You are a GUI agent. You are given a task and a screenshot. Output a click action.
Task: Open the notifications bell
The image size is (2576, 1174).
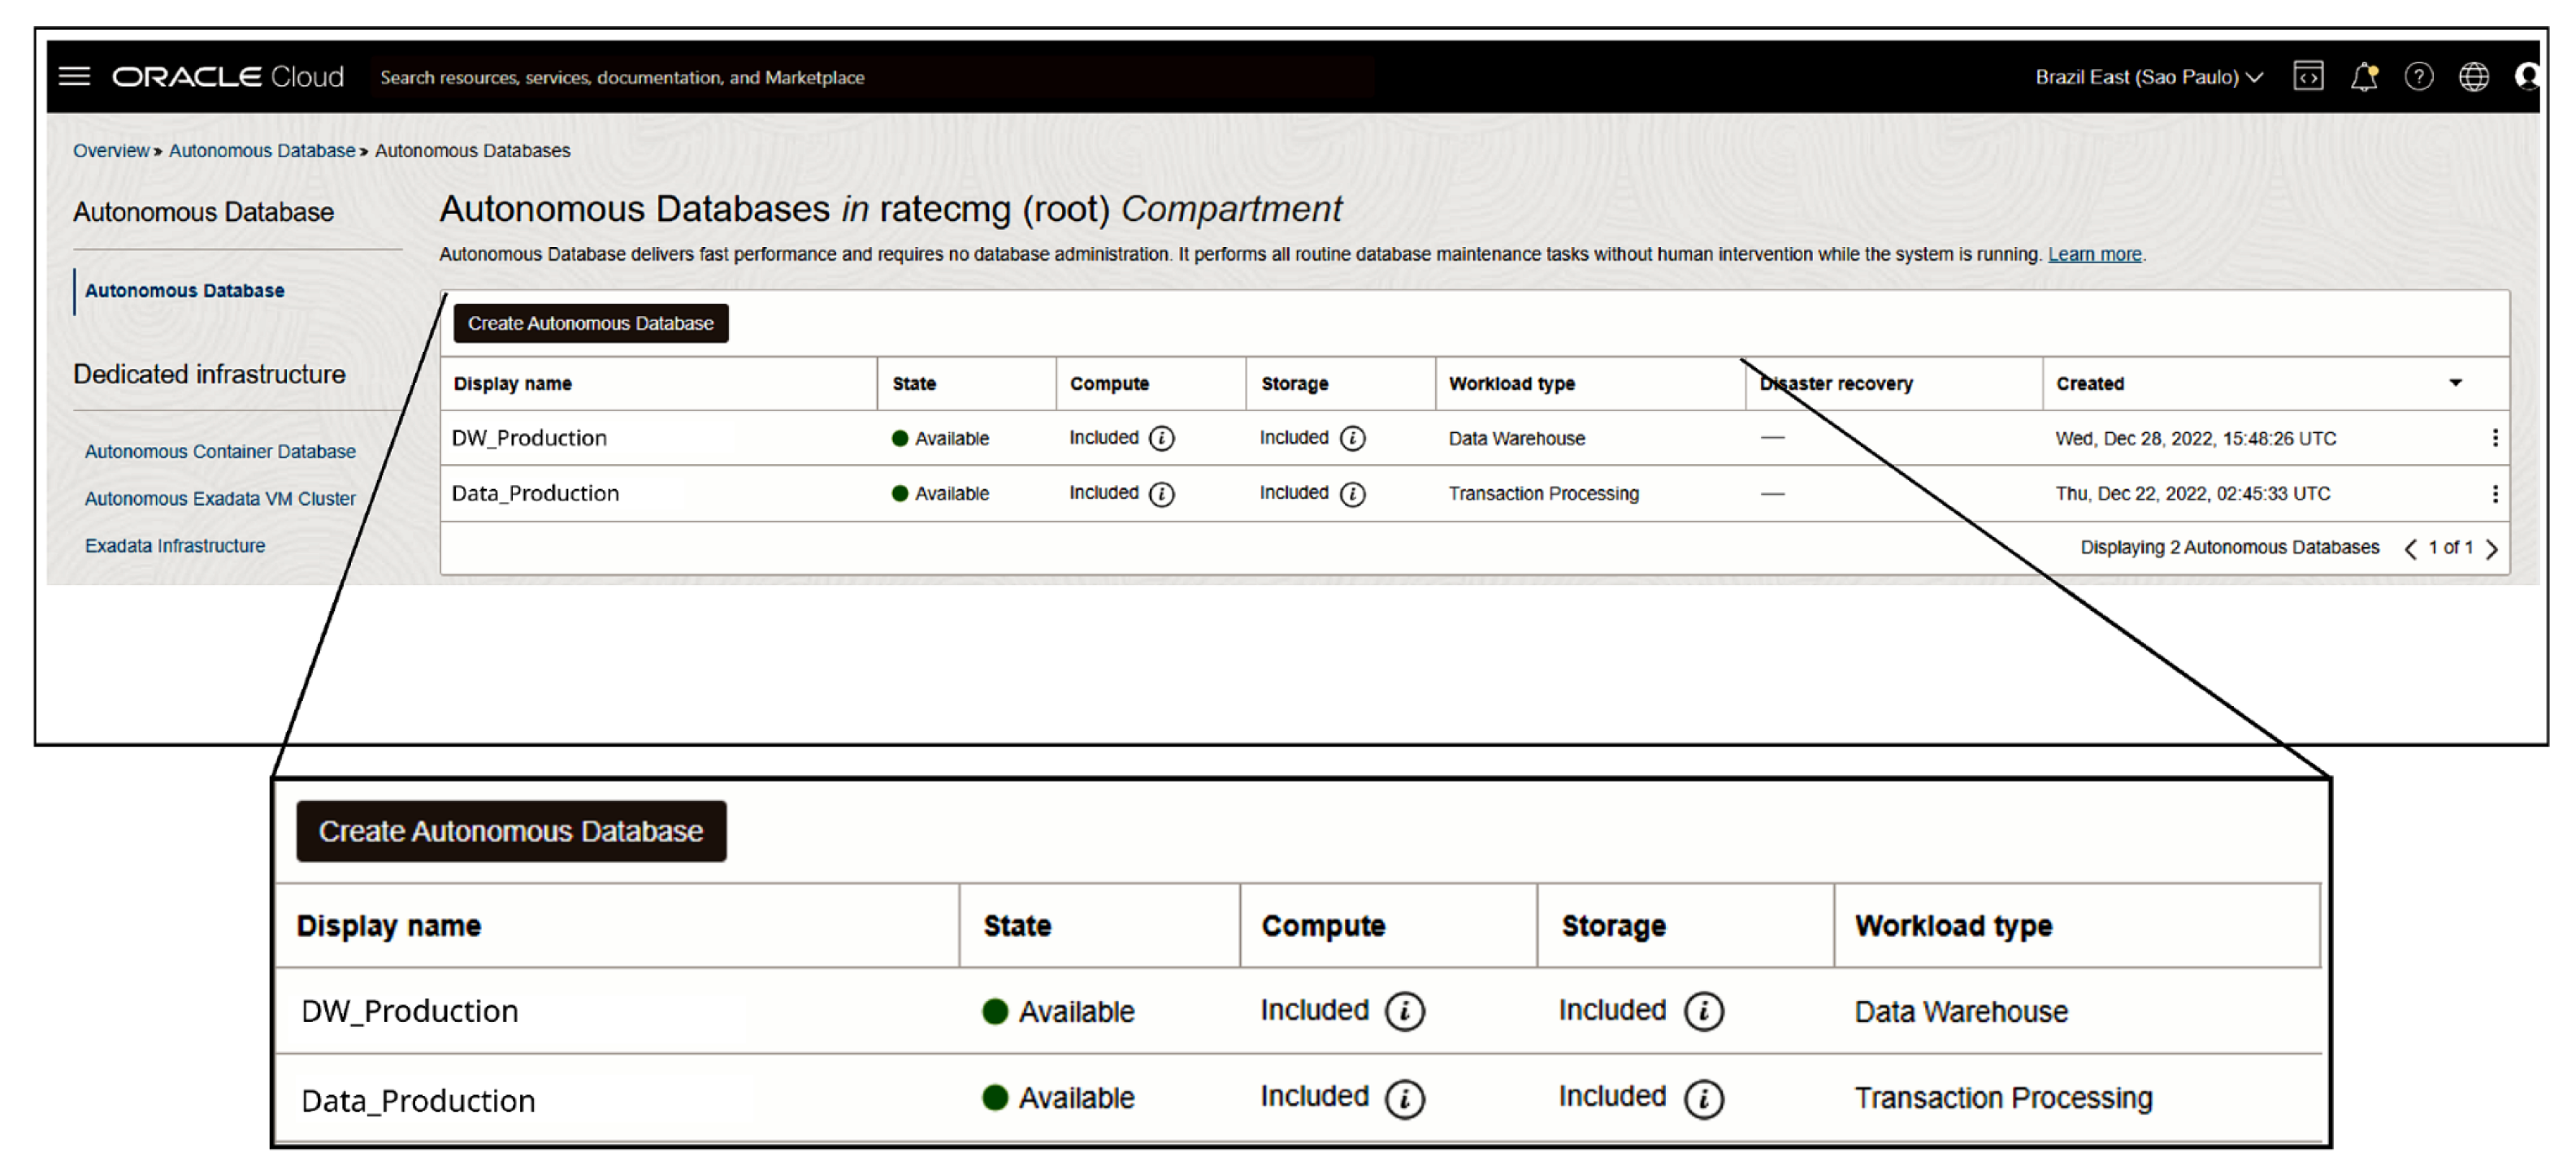[x=2364, y=76]
